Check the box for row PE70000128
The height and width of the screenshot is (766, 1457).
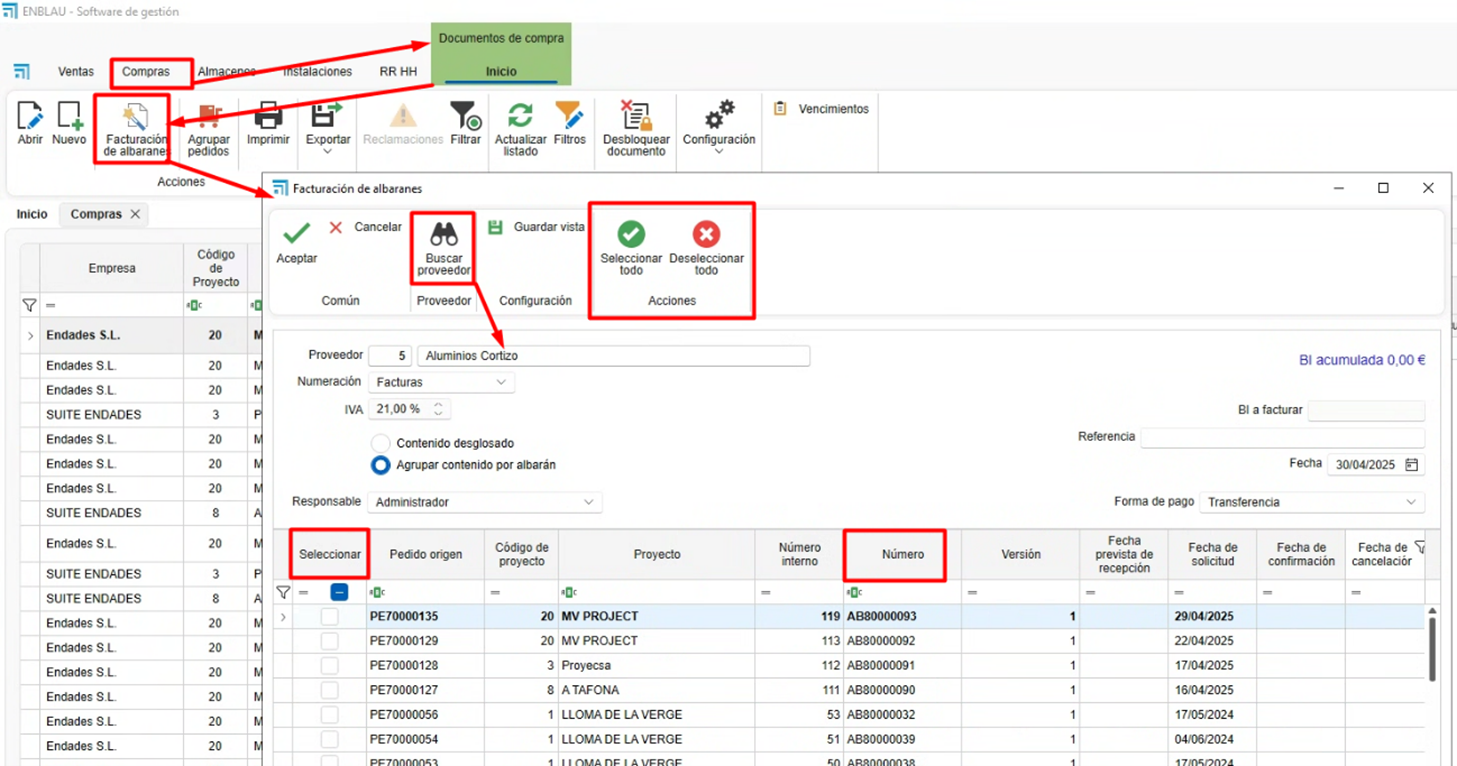tap(329, 666)
